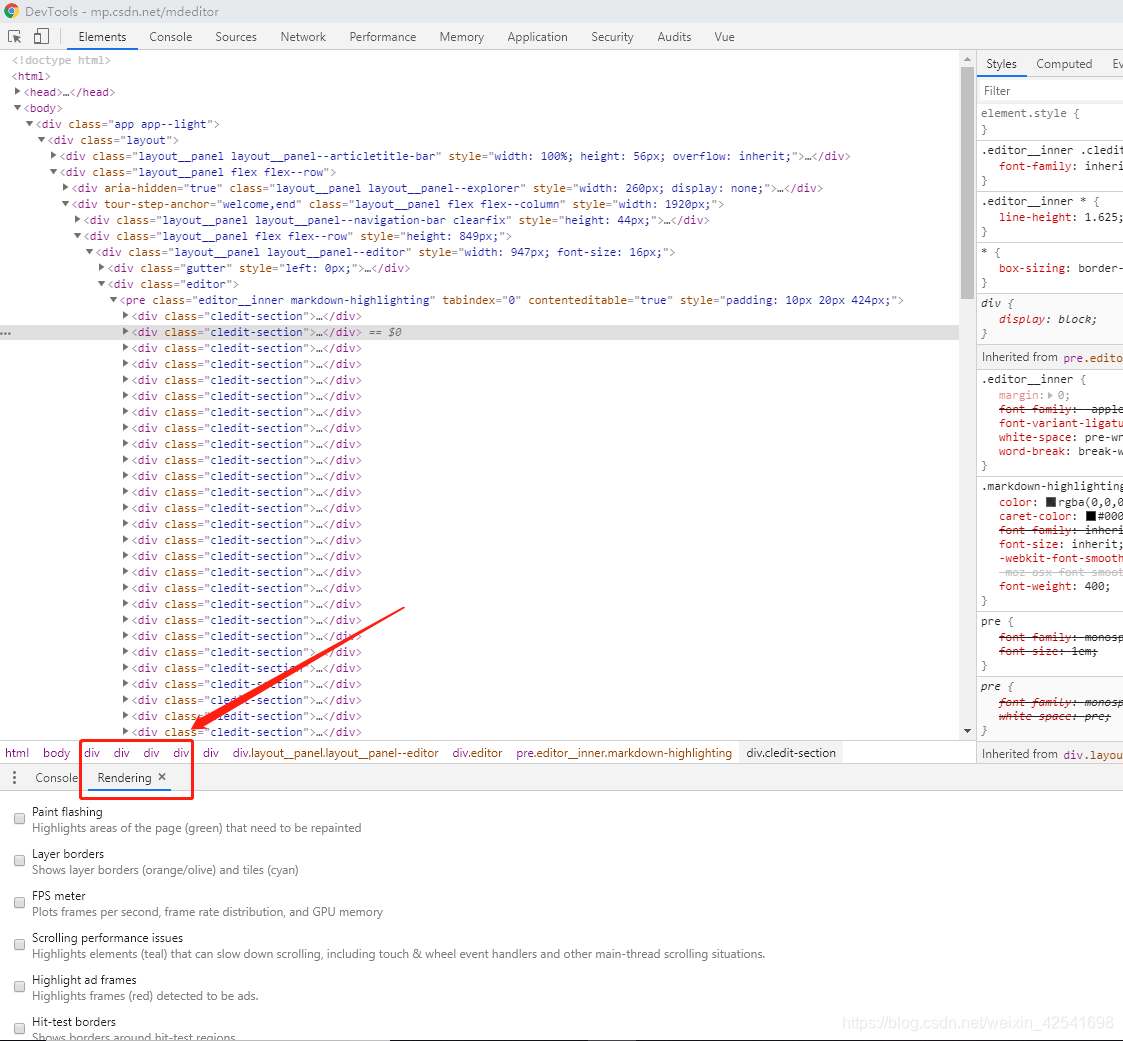Enable Scrolling performance issues checkbox

[19, 945]
